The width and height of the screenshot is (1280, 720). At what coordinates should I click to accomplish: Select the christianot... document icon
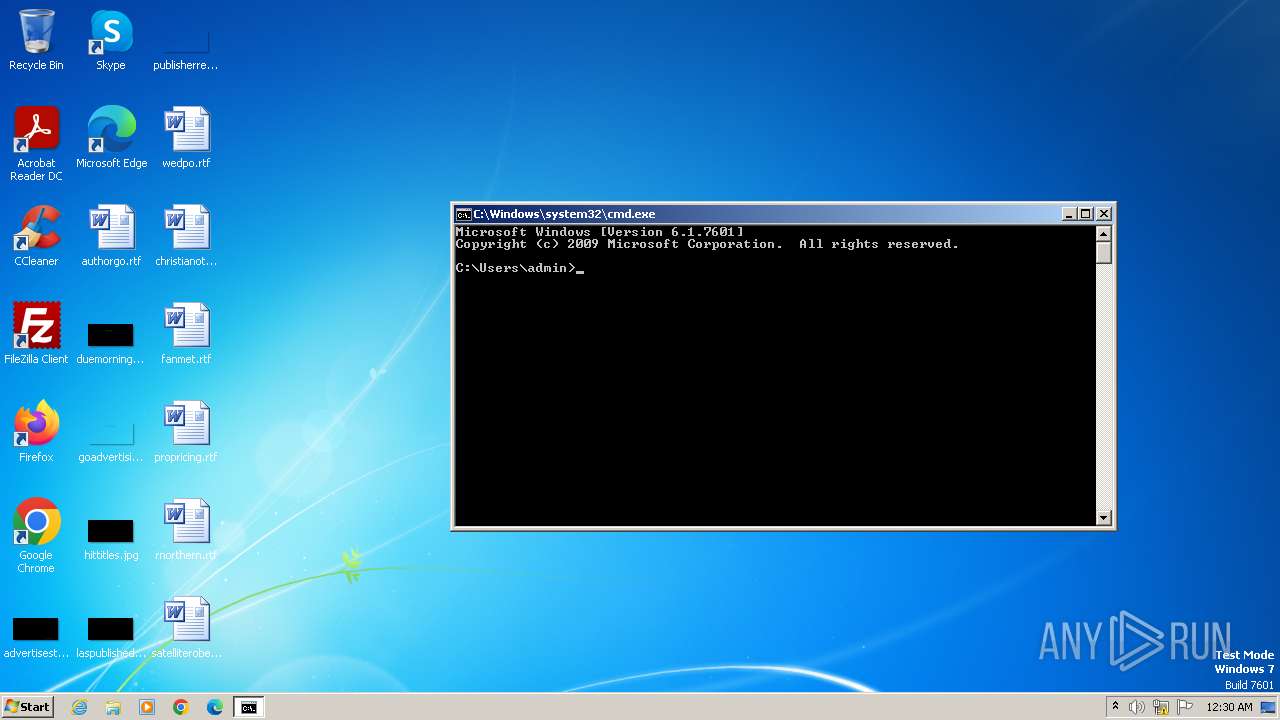tap(186, 235)
